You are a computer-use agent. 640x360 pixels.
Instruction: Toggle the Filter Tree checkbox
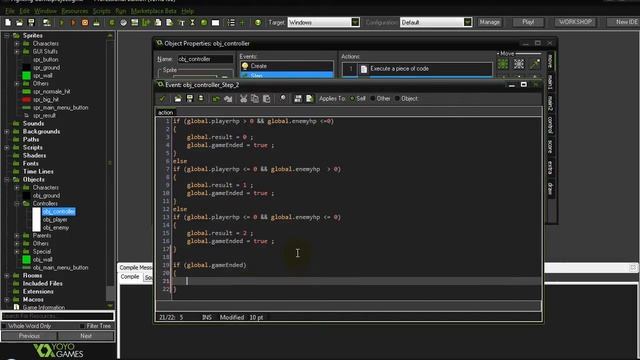(x=82, y=326)
